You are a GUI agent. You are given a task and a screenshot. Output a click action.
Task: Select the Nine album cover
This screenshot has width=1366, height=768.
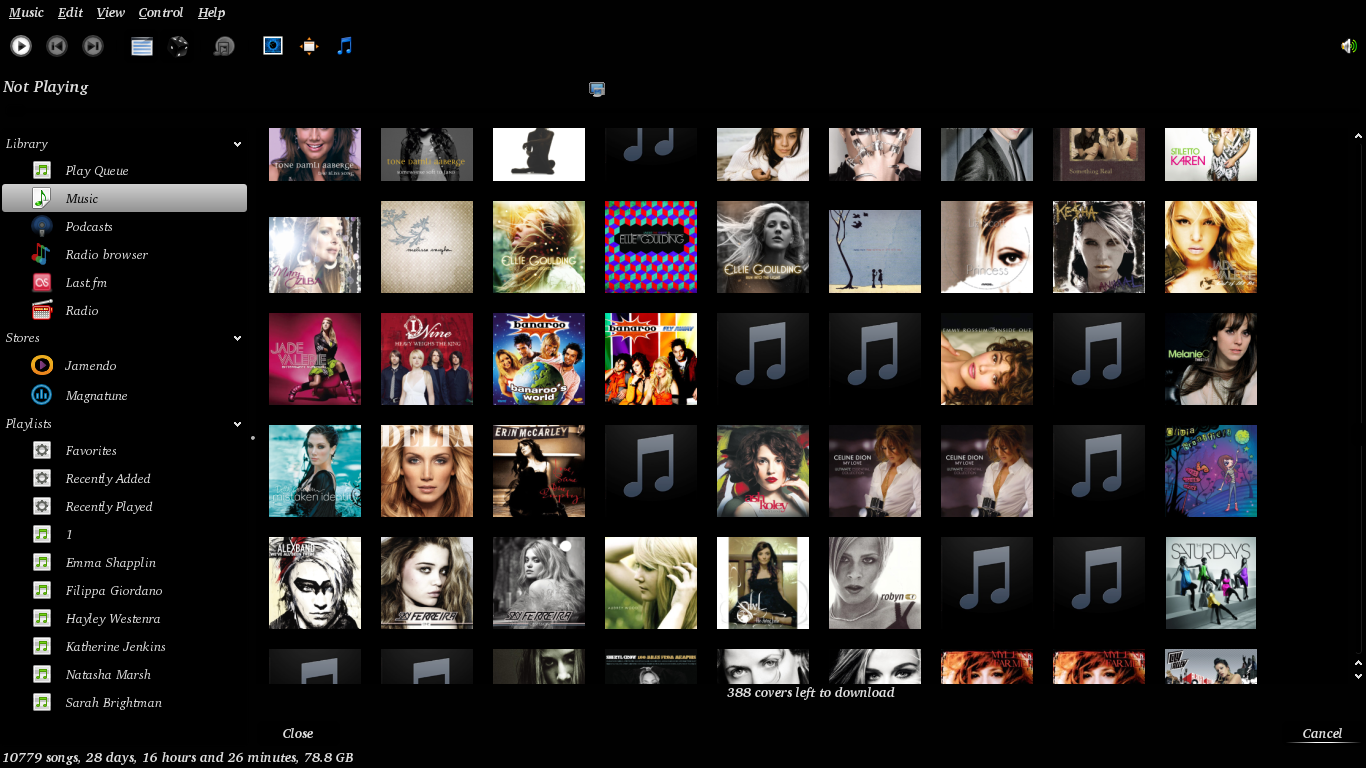(427, 359)
